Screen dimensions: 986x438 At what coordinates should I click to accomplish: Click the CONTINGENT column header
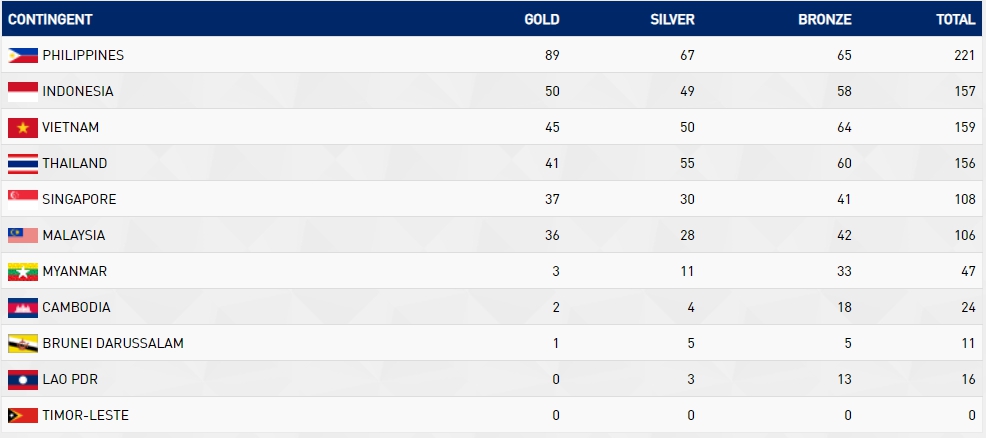[x=50, y=19]
